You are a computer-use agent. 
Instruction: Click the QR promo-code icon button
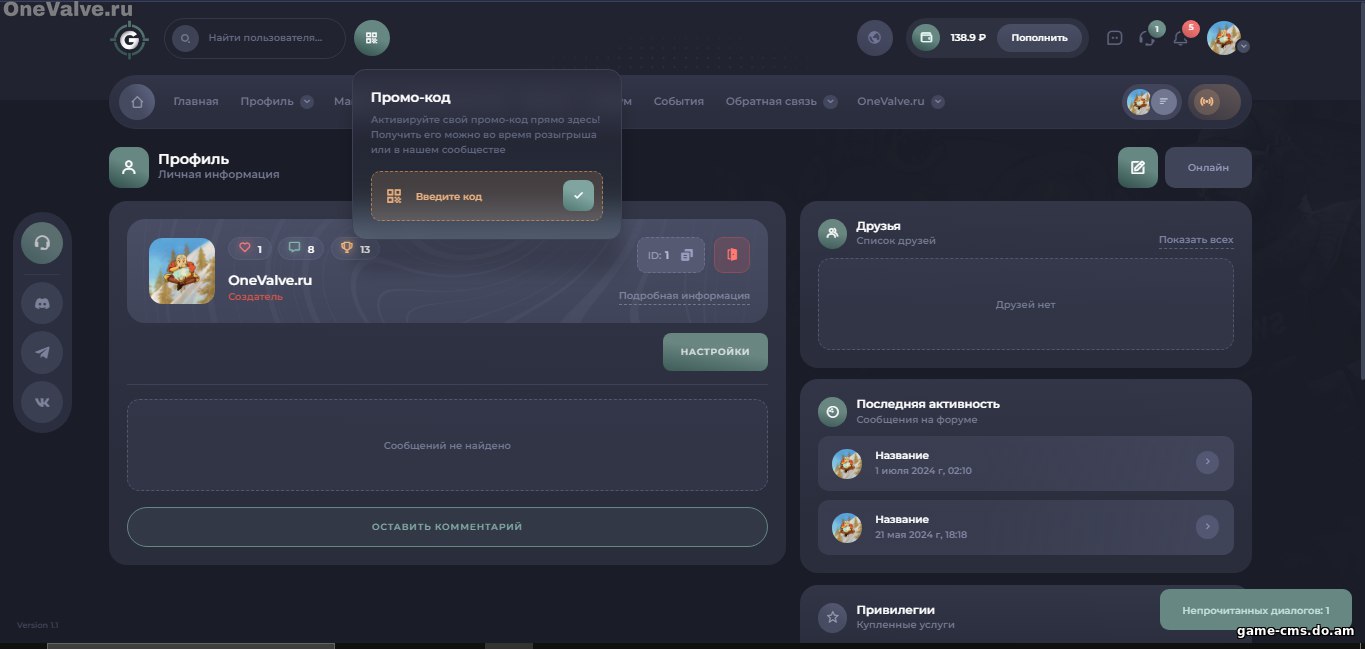(372, 38)
